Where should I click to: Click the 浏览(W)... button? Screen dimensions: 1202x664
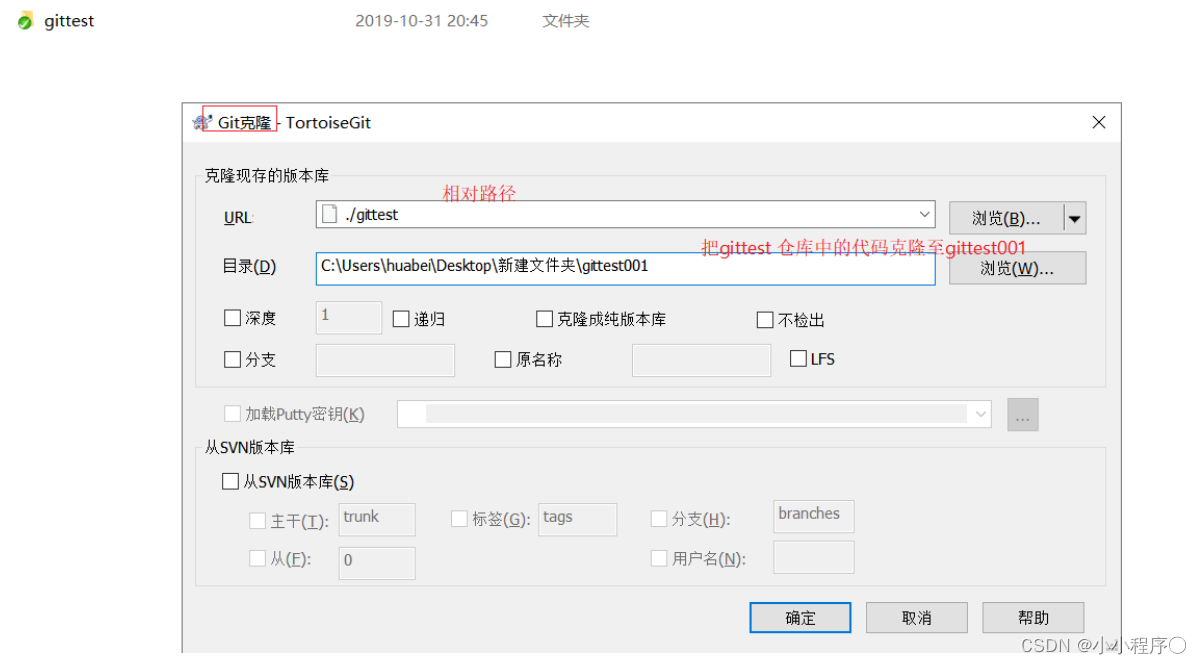pyautogui.click(x=1017, y=268)
